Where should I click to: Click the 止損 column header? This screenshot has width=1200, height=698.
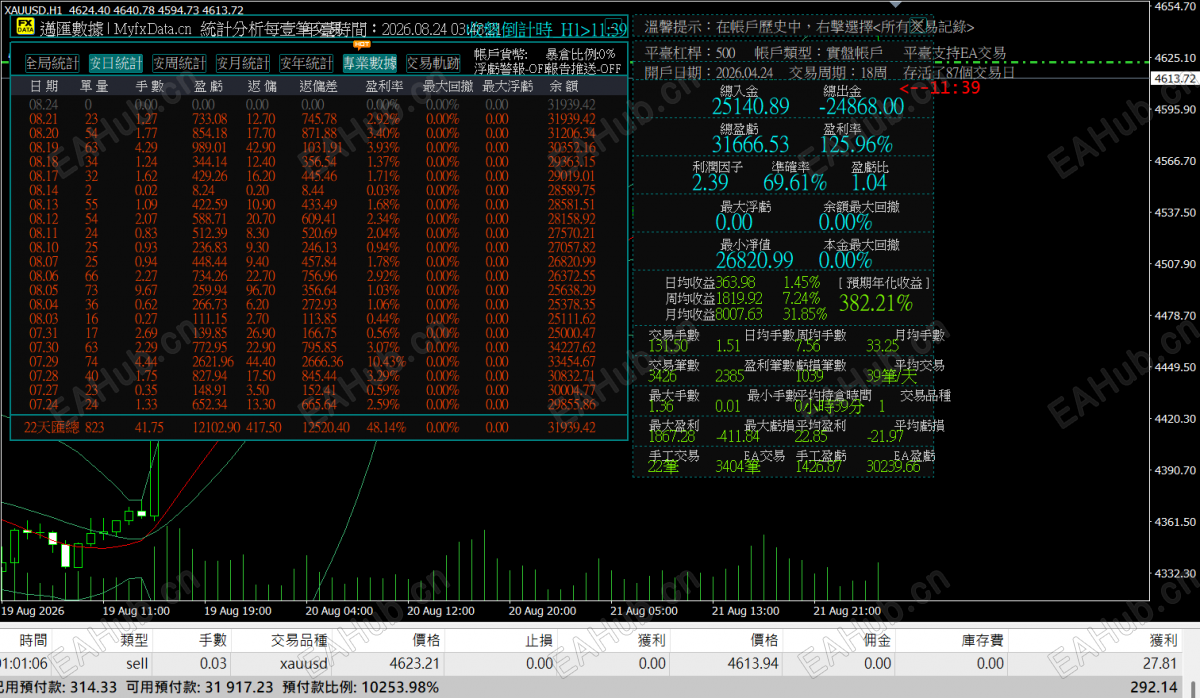click(540, 640)
